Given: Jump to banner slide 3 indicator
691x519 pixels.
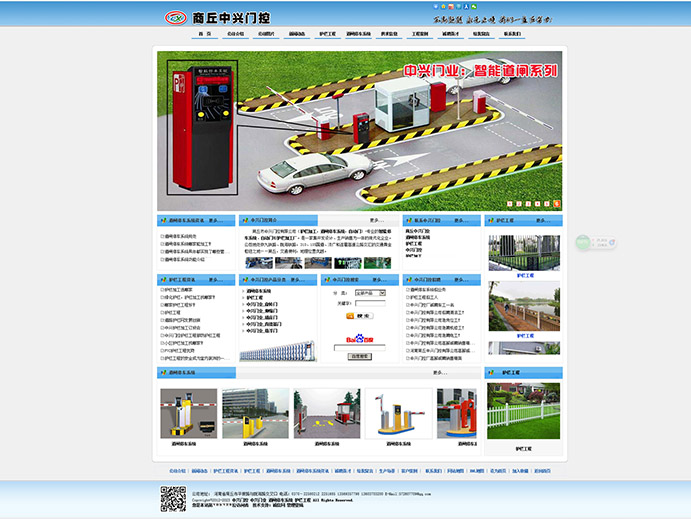Looking at the screenshot, I should 528,204.
